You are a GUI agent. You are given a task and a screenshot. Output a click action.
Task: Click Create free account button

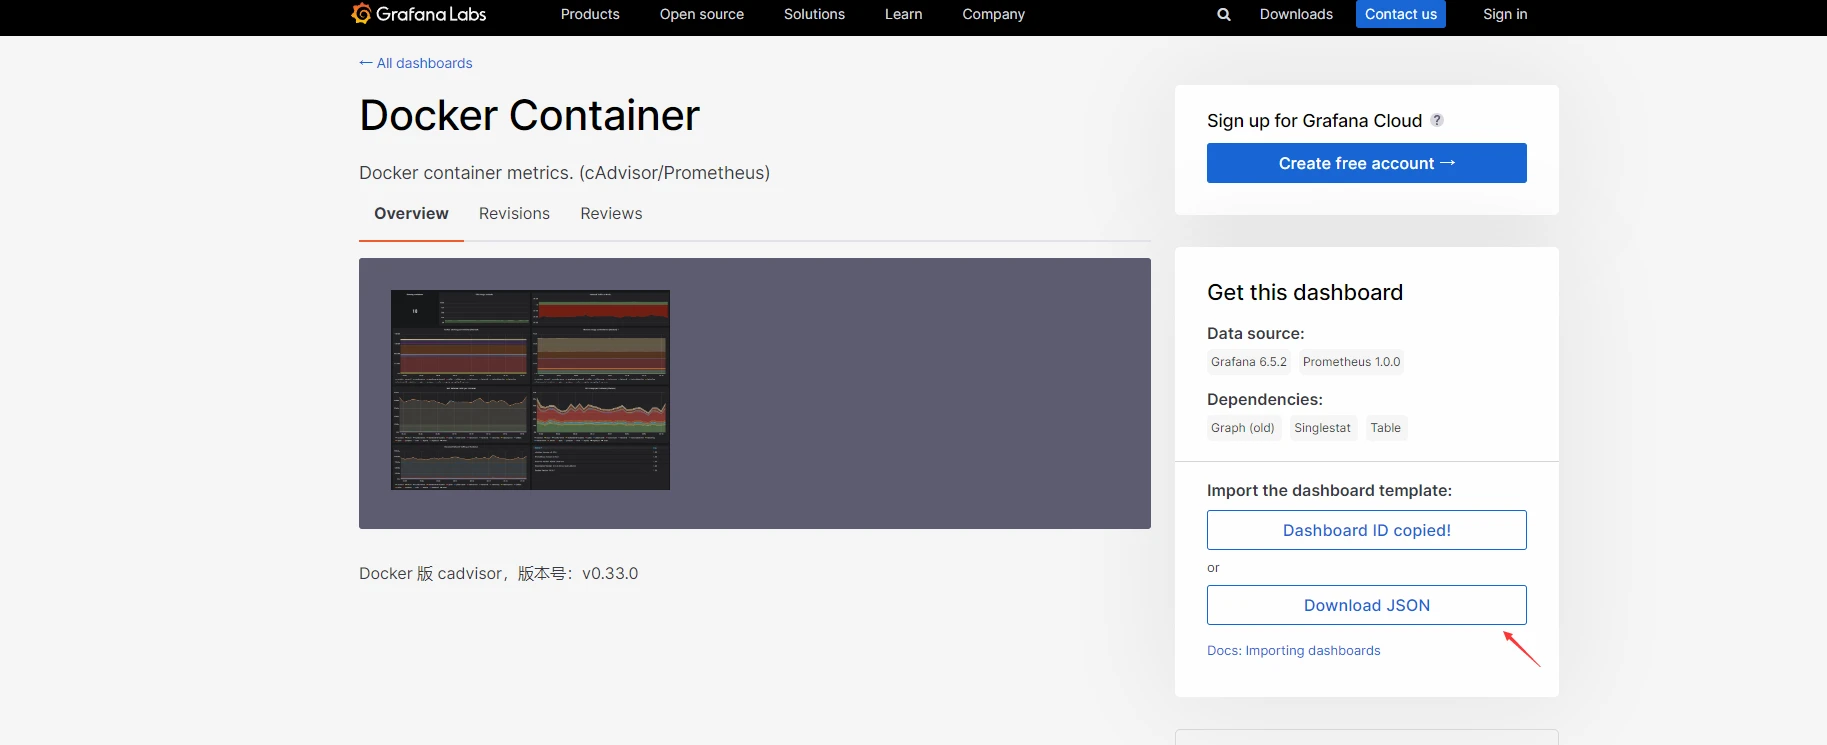(1367, 163)
